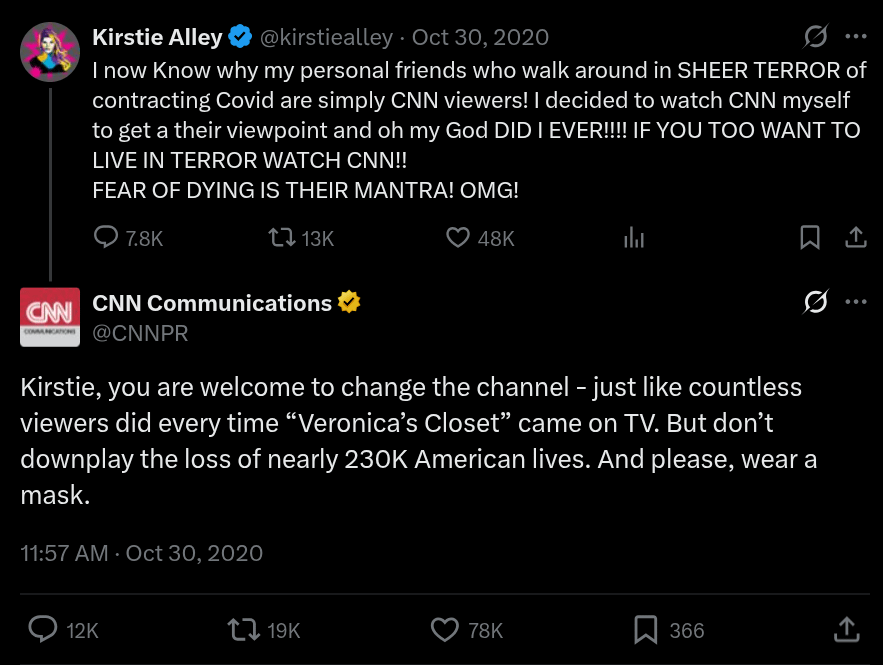The width and height of the screenshot is (883, 665).
Task: Reply to Kirstie Alley's tweet
Action: pyautogui.click(x=106, y=238)
